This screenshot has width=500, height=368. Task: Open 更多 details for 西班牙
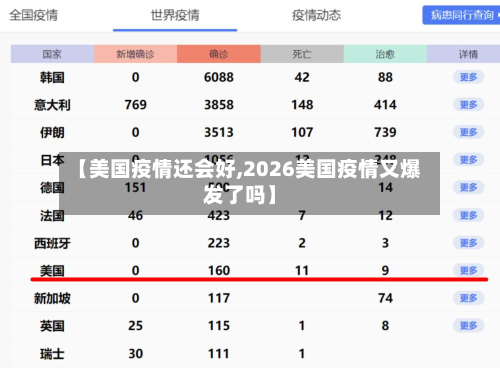pos(468,243)
